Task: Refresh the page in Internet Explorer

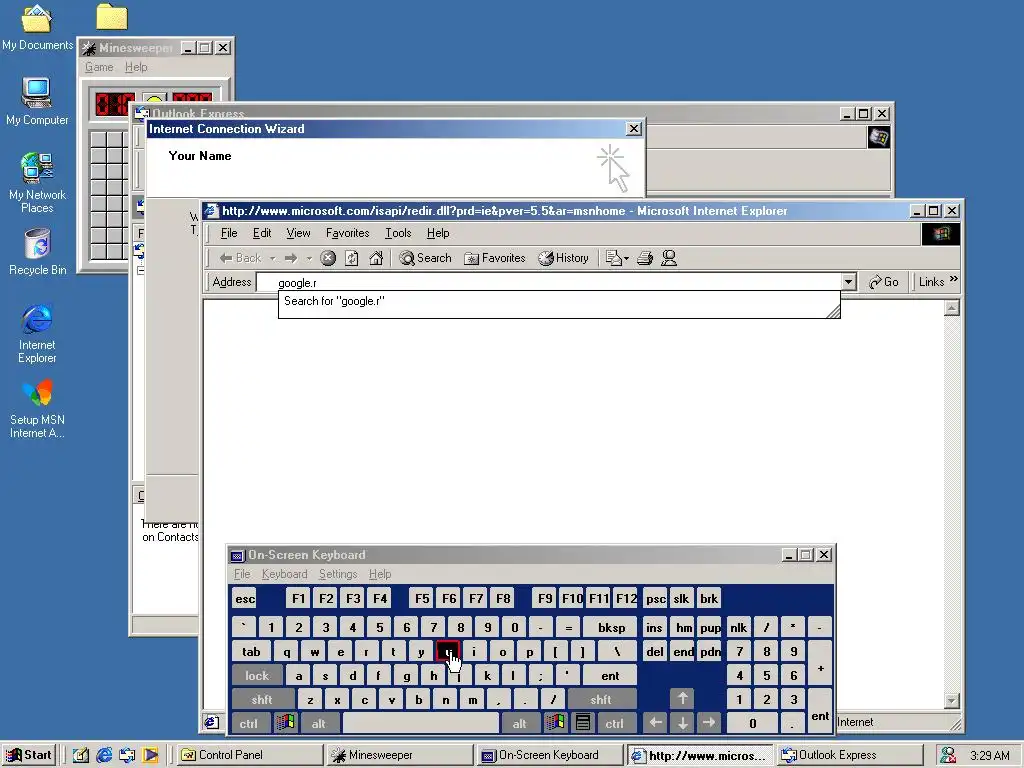Action: click(351, 258)
